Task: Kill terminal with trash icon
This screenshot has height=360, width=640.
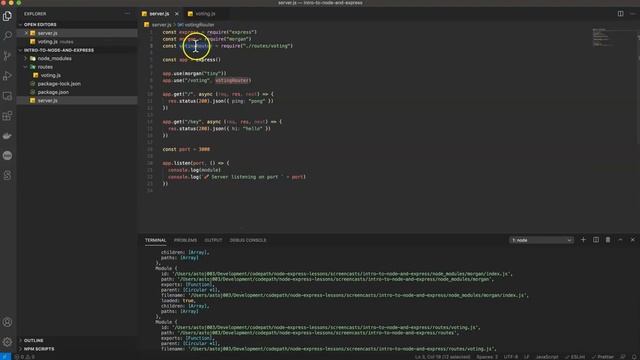Action: (x=608, y=240)
